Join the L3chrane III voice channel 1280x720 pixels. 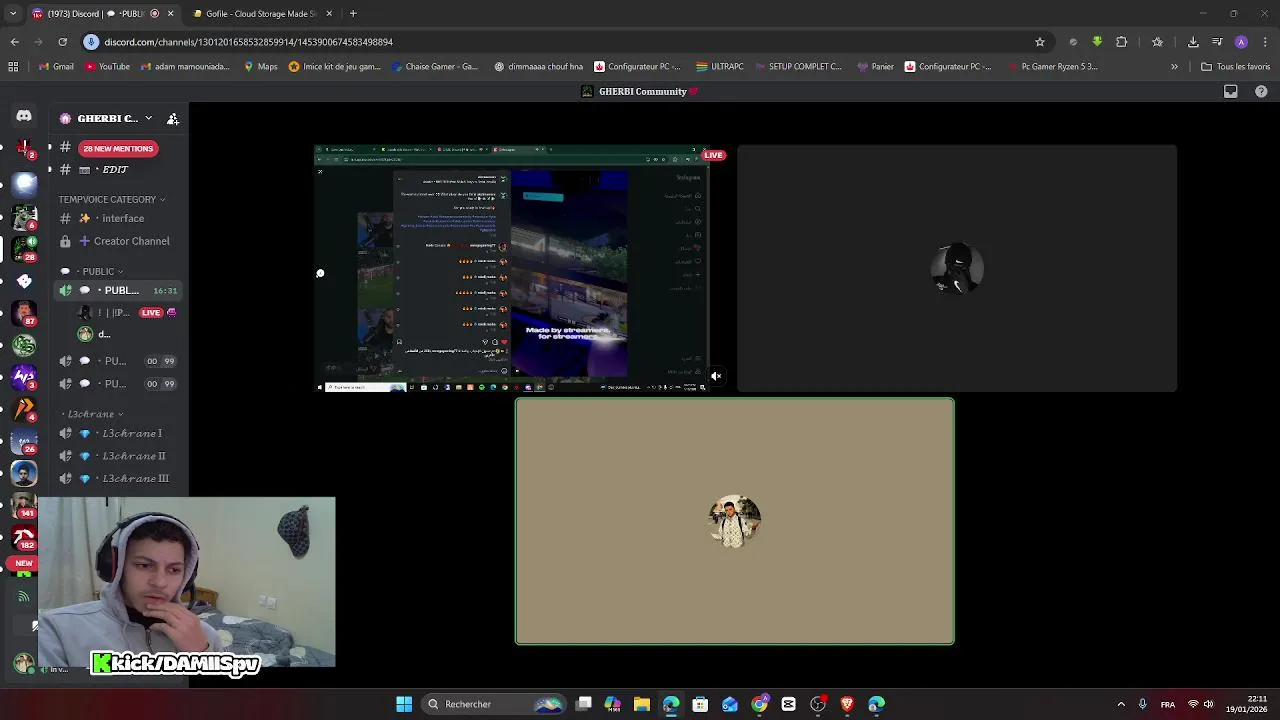coord(120,478)
